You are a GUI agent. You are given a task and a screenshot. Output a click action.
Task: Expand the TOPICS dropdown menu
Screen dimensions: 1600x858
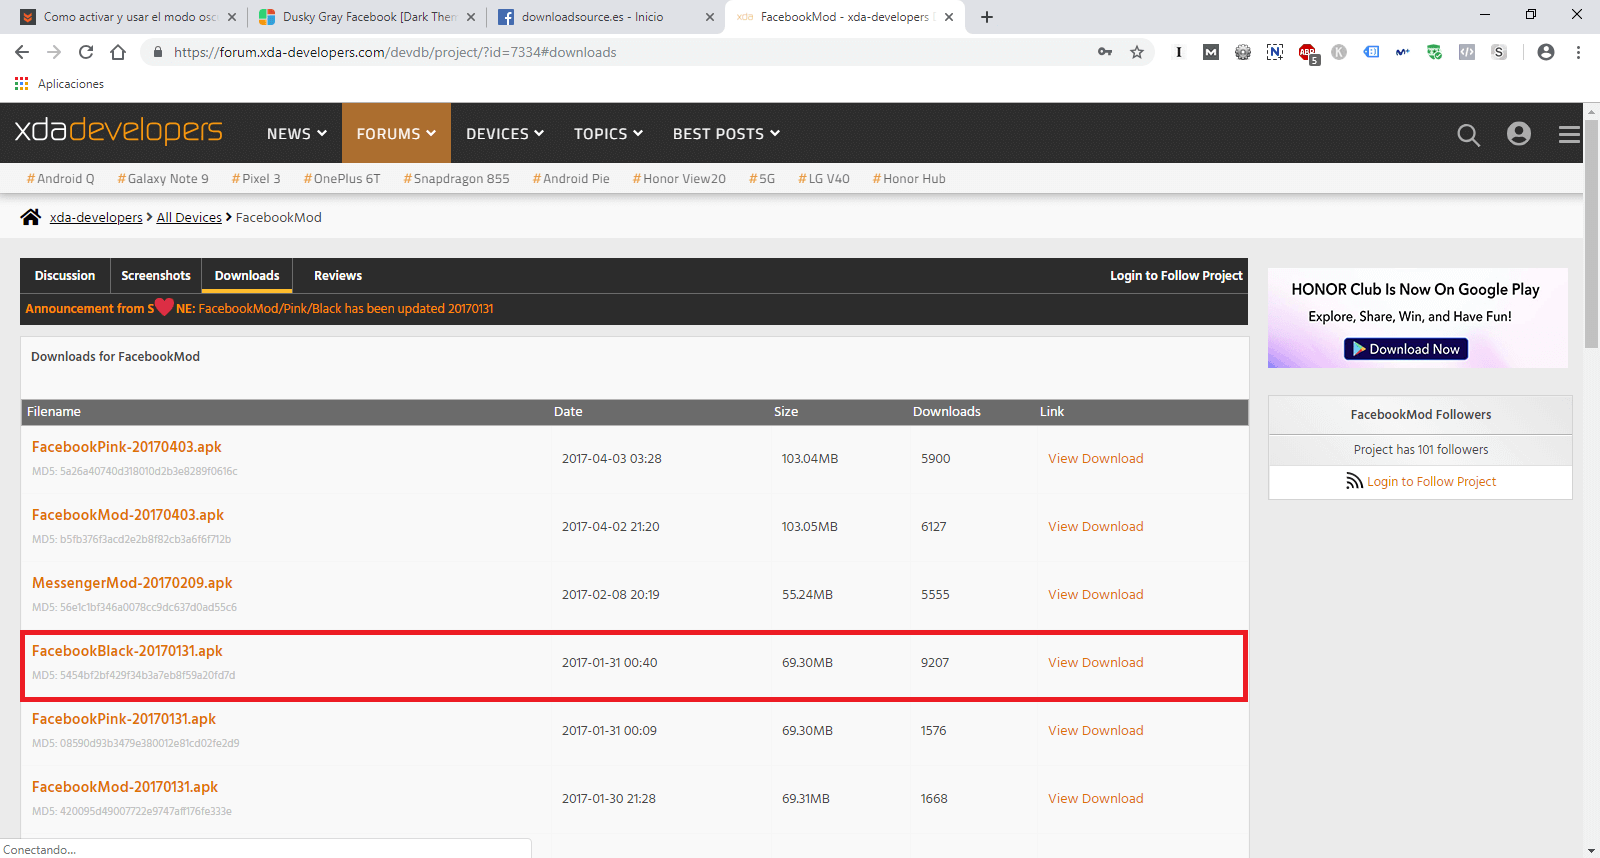[x=608, y=133]
